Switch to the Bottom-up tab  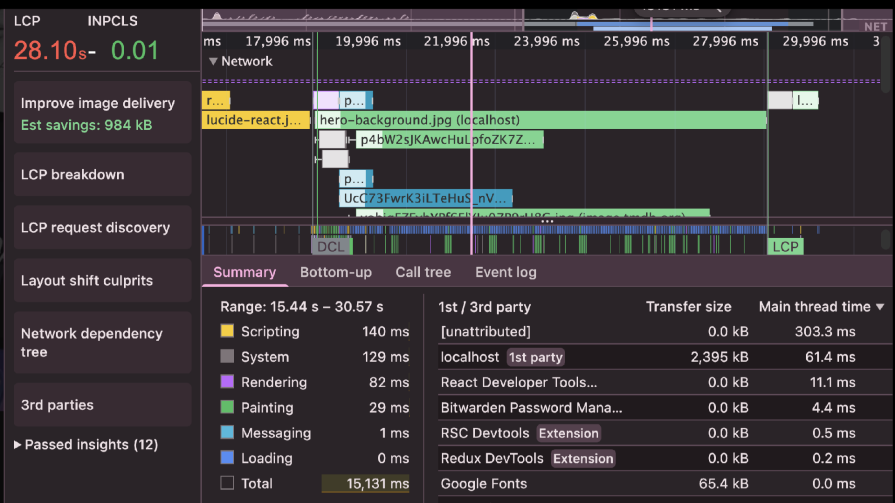tap(335, 272)
